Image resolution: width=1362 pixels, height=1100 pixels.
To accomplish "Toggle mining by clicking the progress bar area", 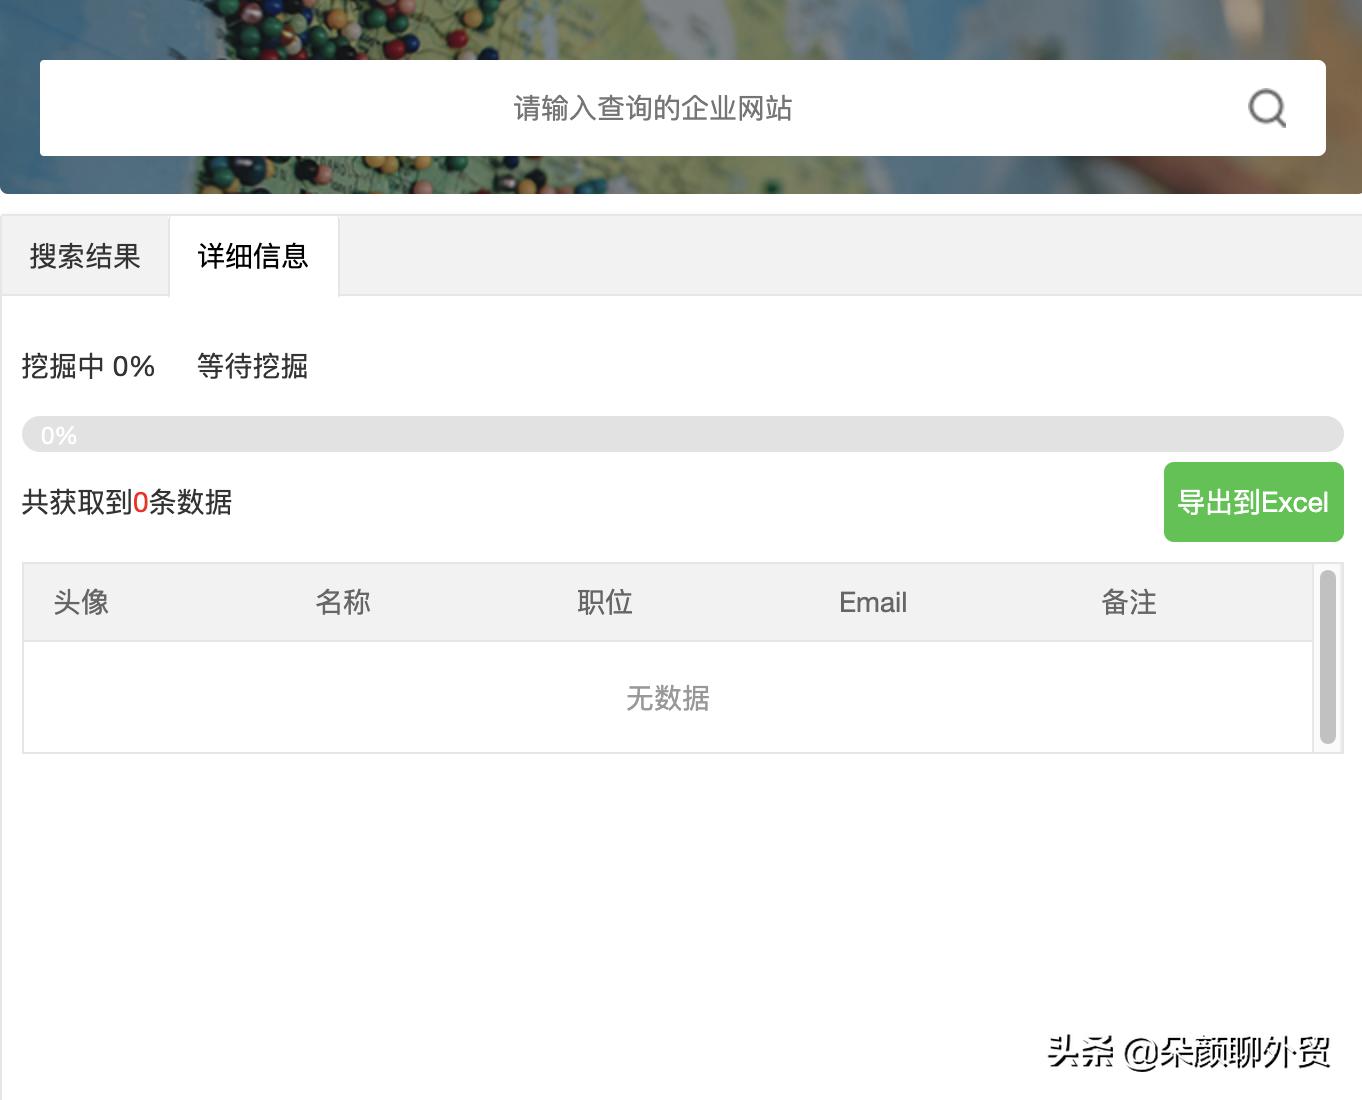I will point(683,434).
